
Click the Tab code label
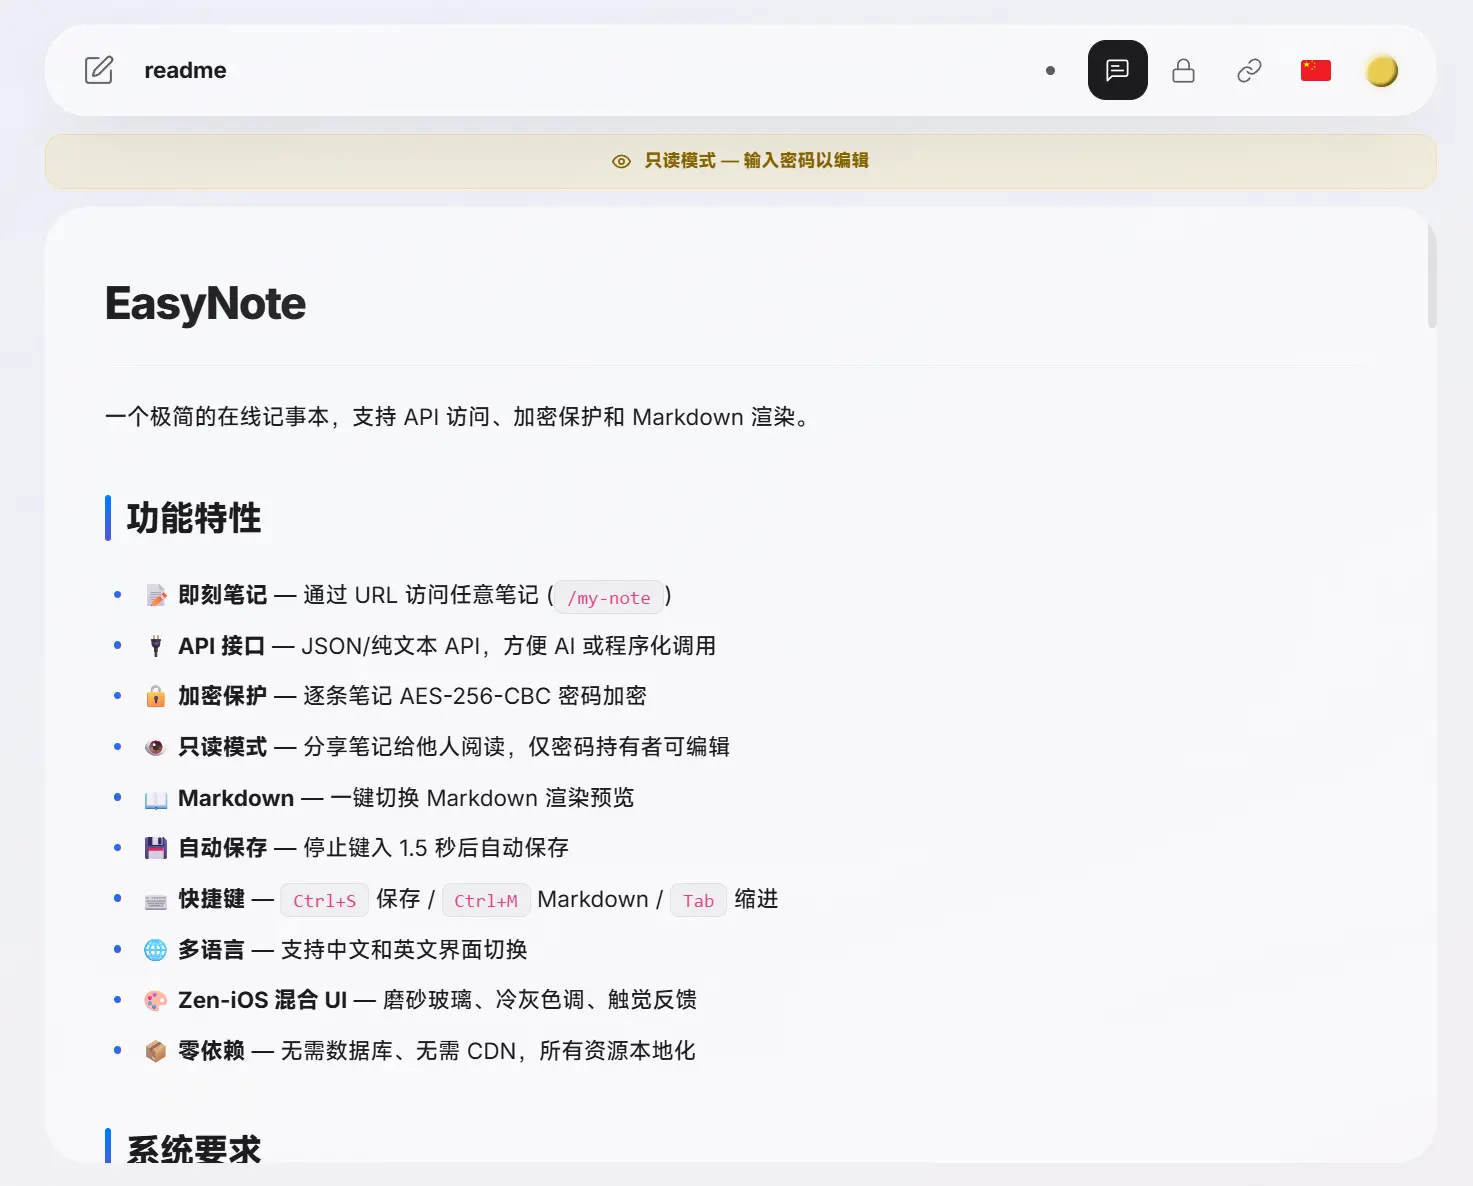click(698, 900)
